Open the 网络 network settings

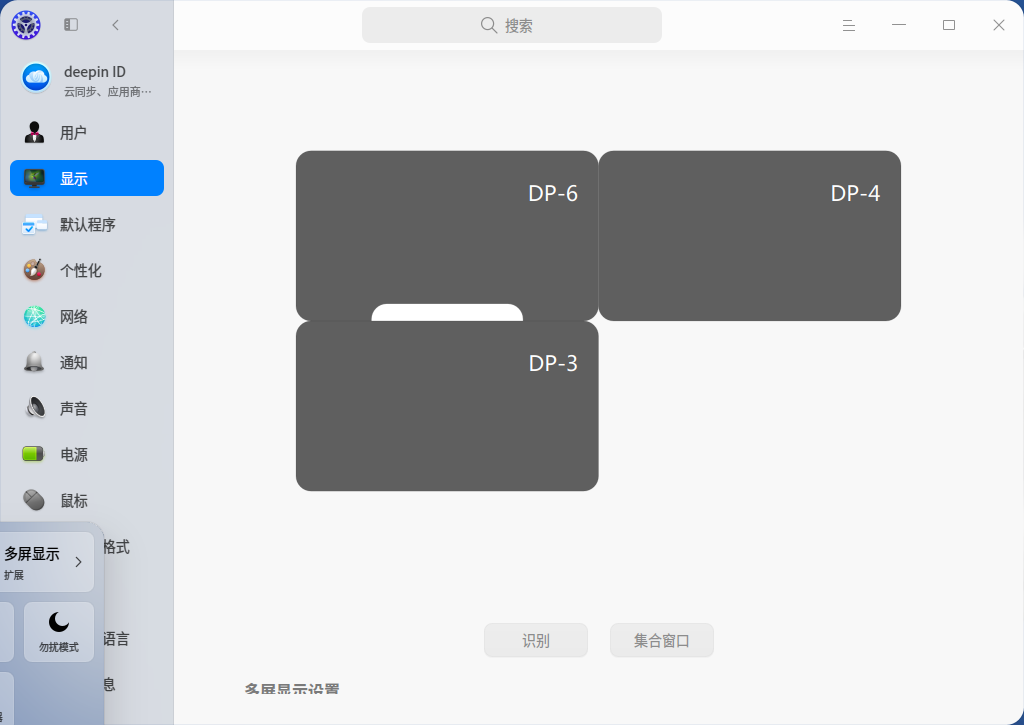point(87,317)
